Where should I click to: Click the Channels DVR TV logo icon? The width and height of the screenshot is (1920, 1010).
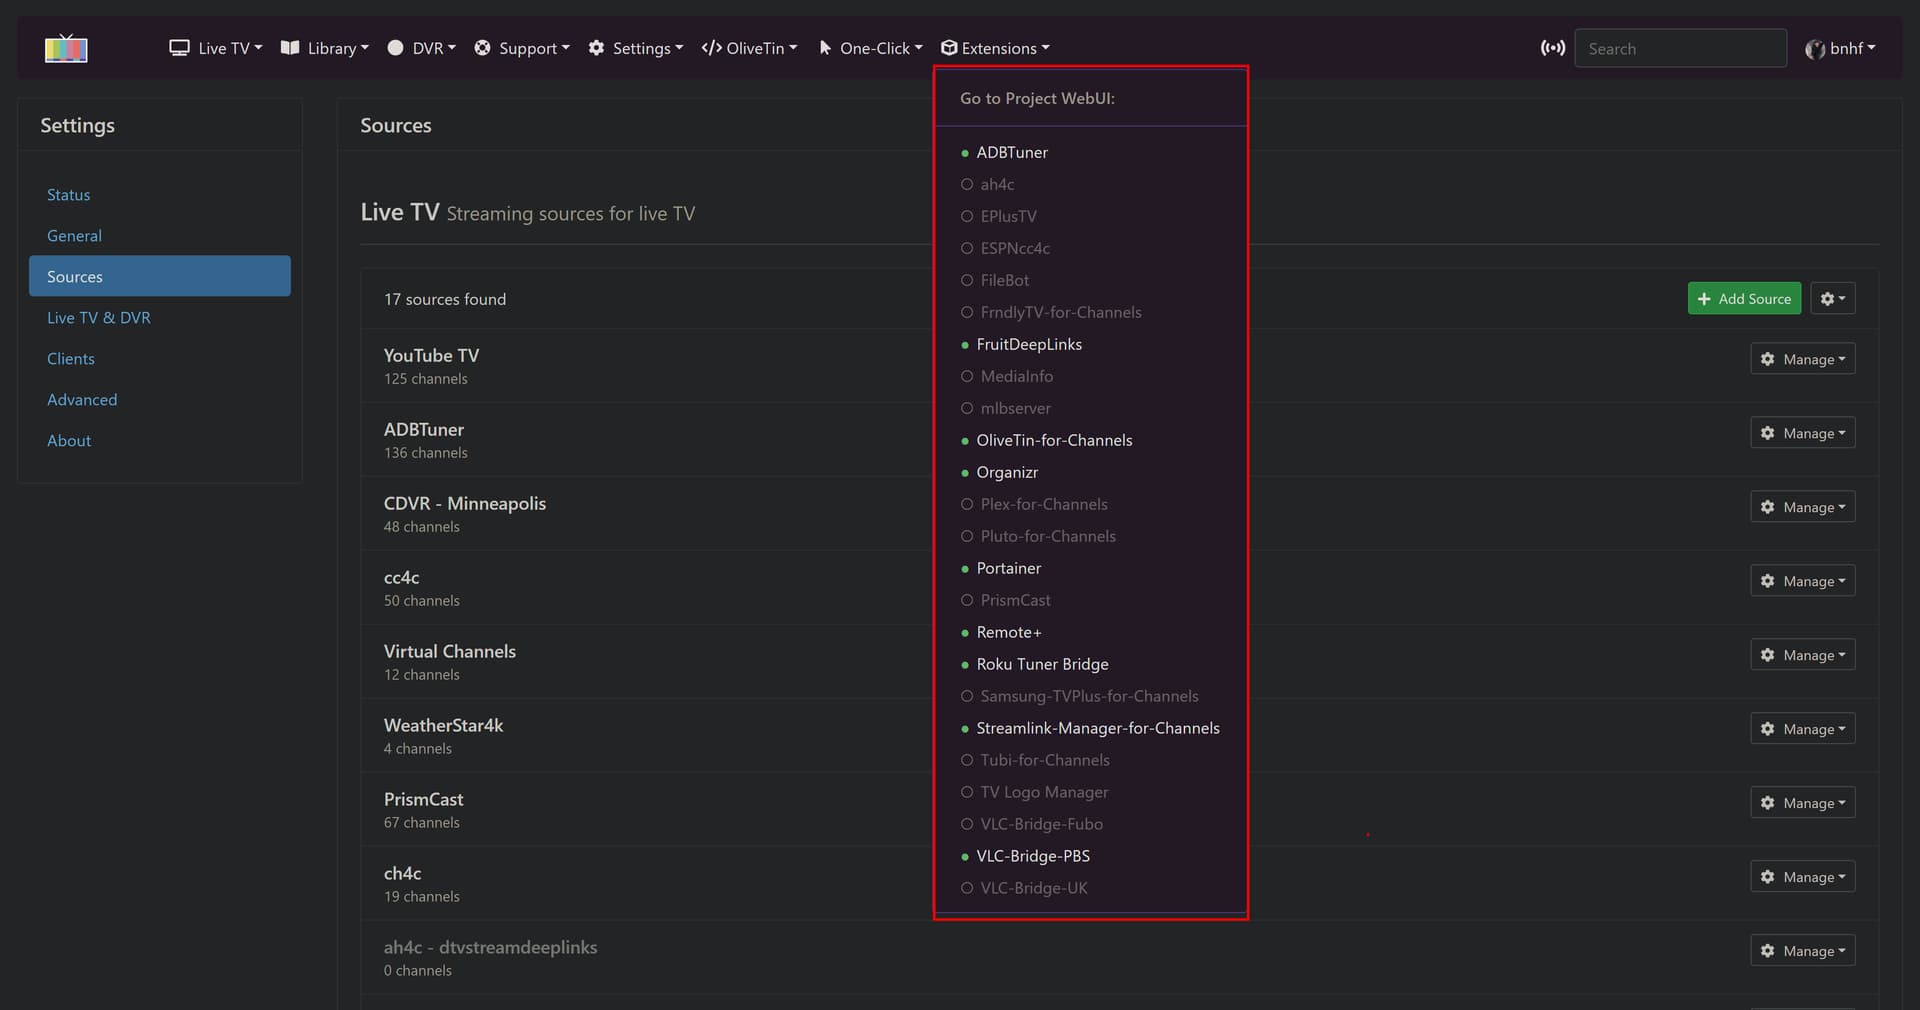point(66,48)
